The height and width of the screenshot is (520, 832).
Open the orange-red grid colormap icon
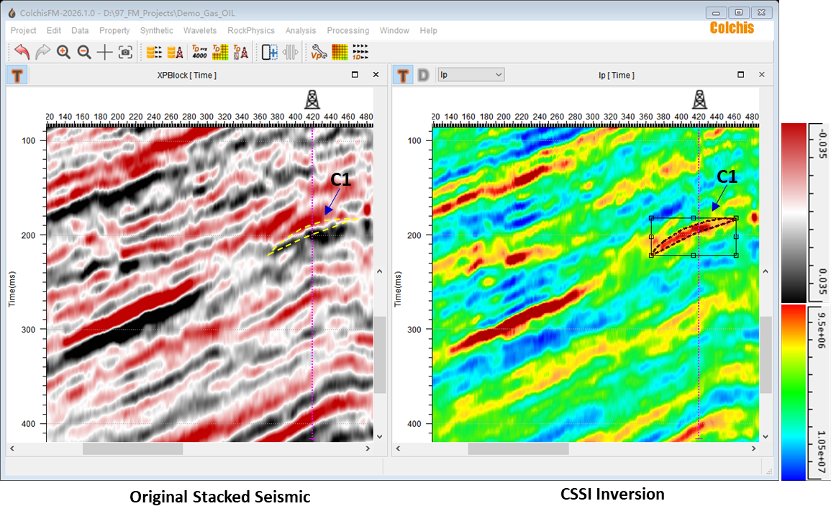pos(340,52)
